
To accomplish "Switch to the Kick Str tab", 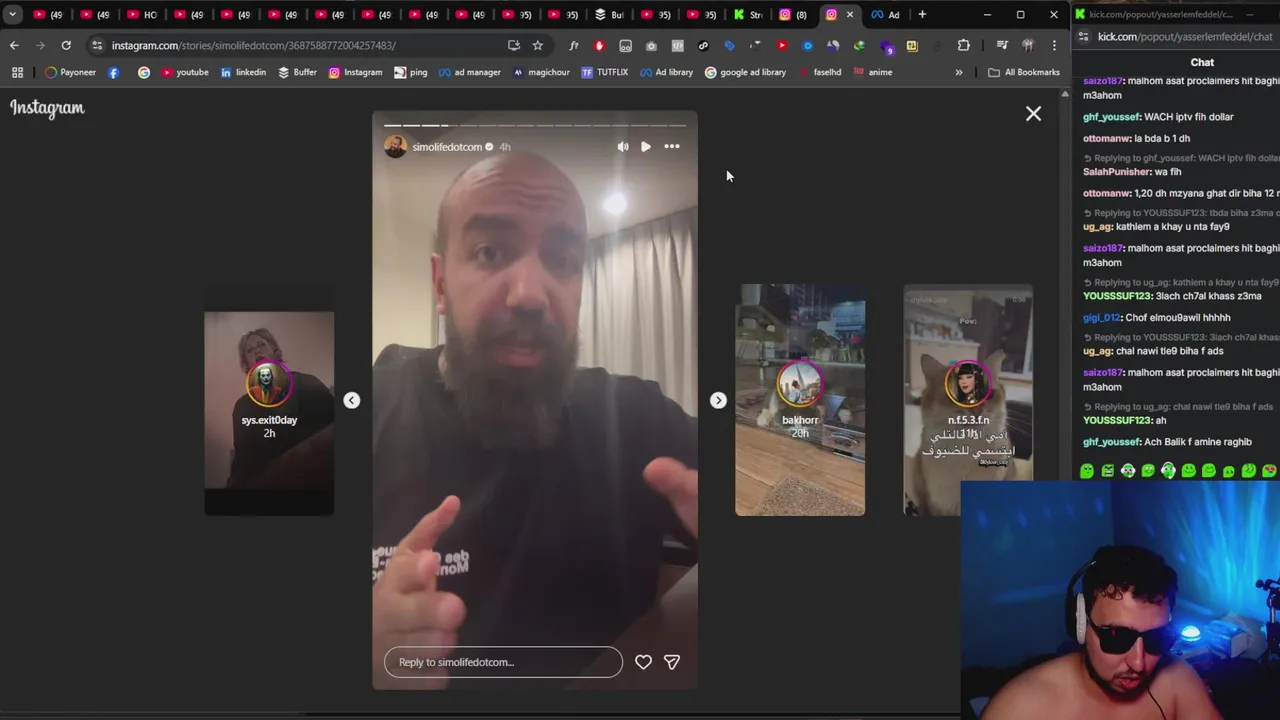I will pyautogui.click(x=748, y=14).
